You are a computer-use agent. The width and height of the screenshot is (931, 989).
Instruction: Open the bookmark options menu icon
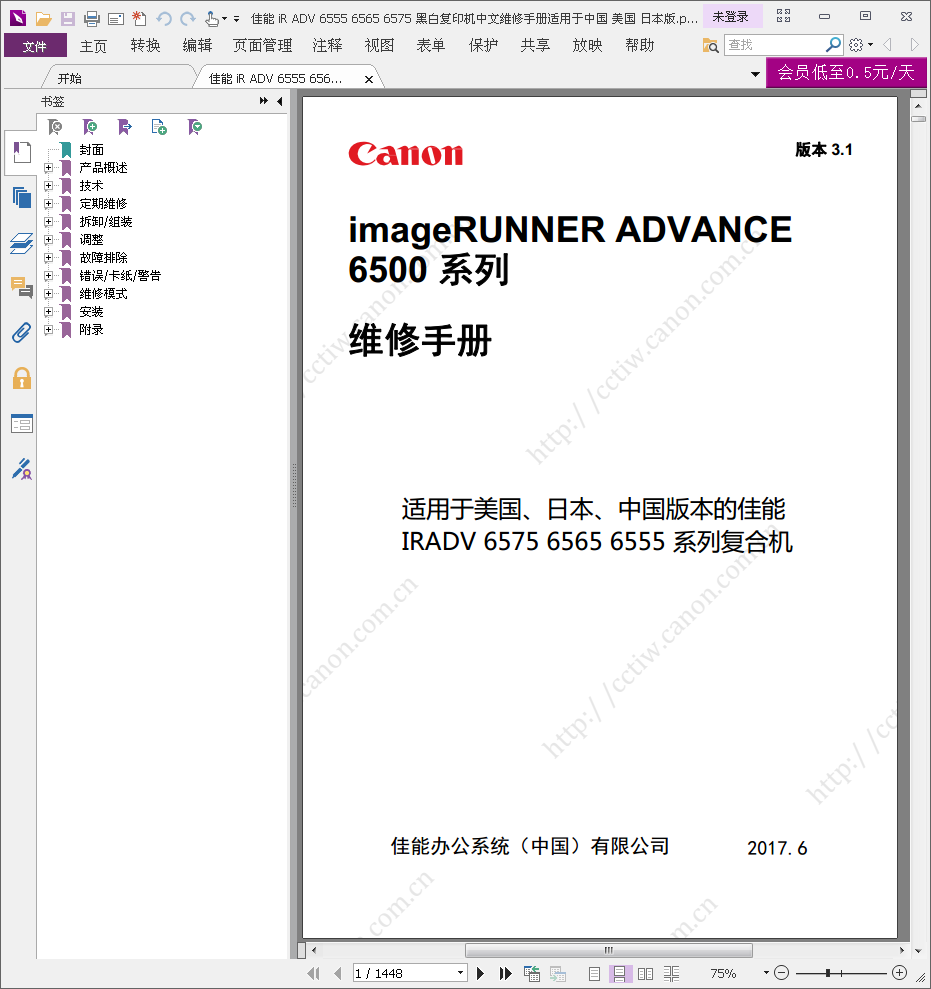(x=195, y=127)
